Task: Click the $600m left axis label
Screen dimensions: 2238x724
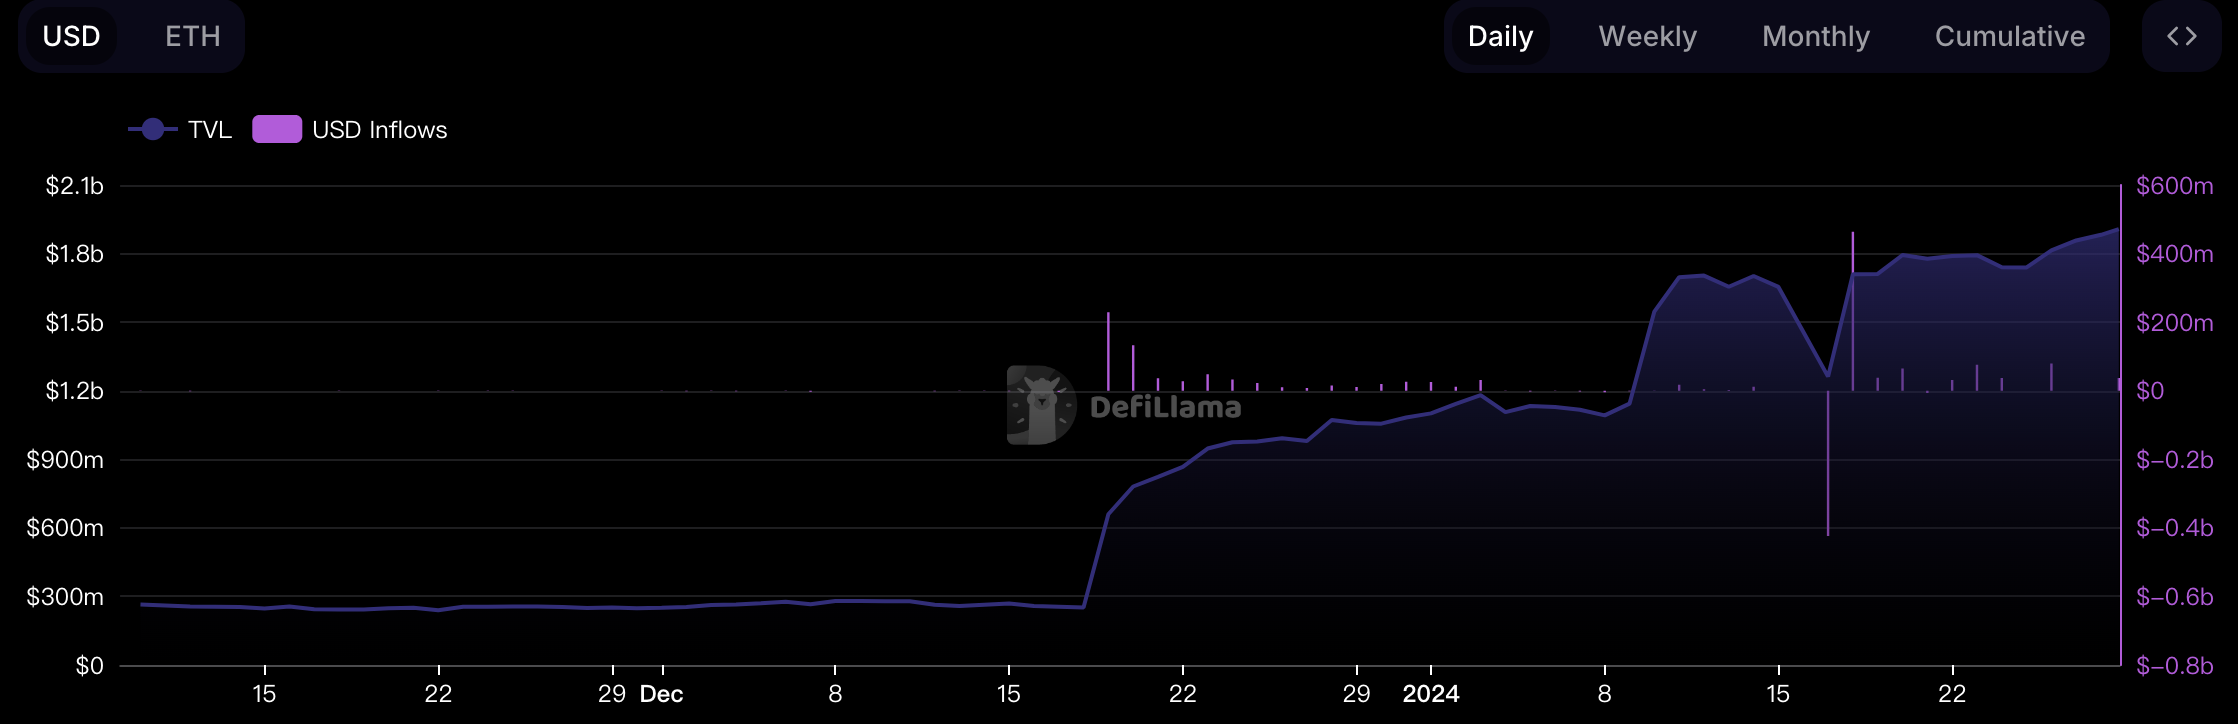Action: point(65,528)
